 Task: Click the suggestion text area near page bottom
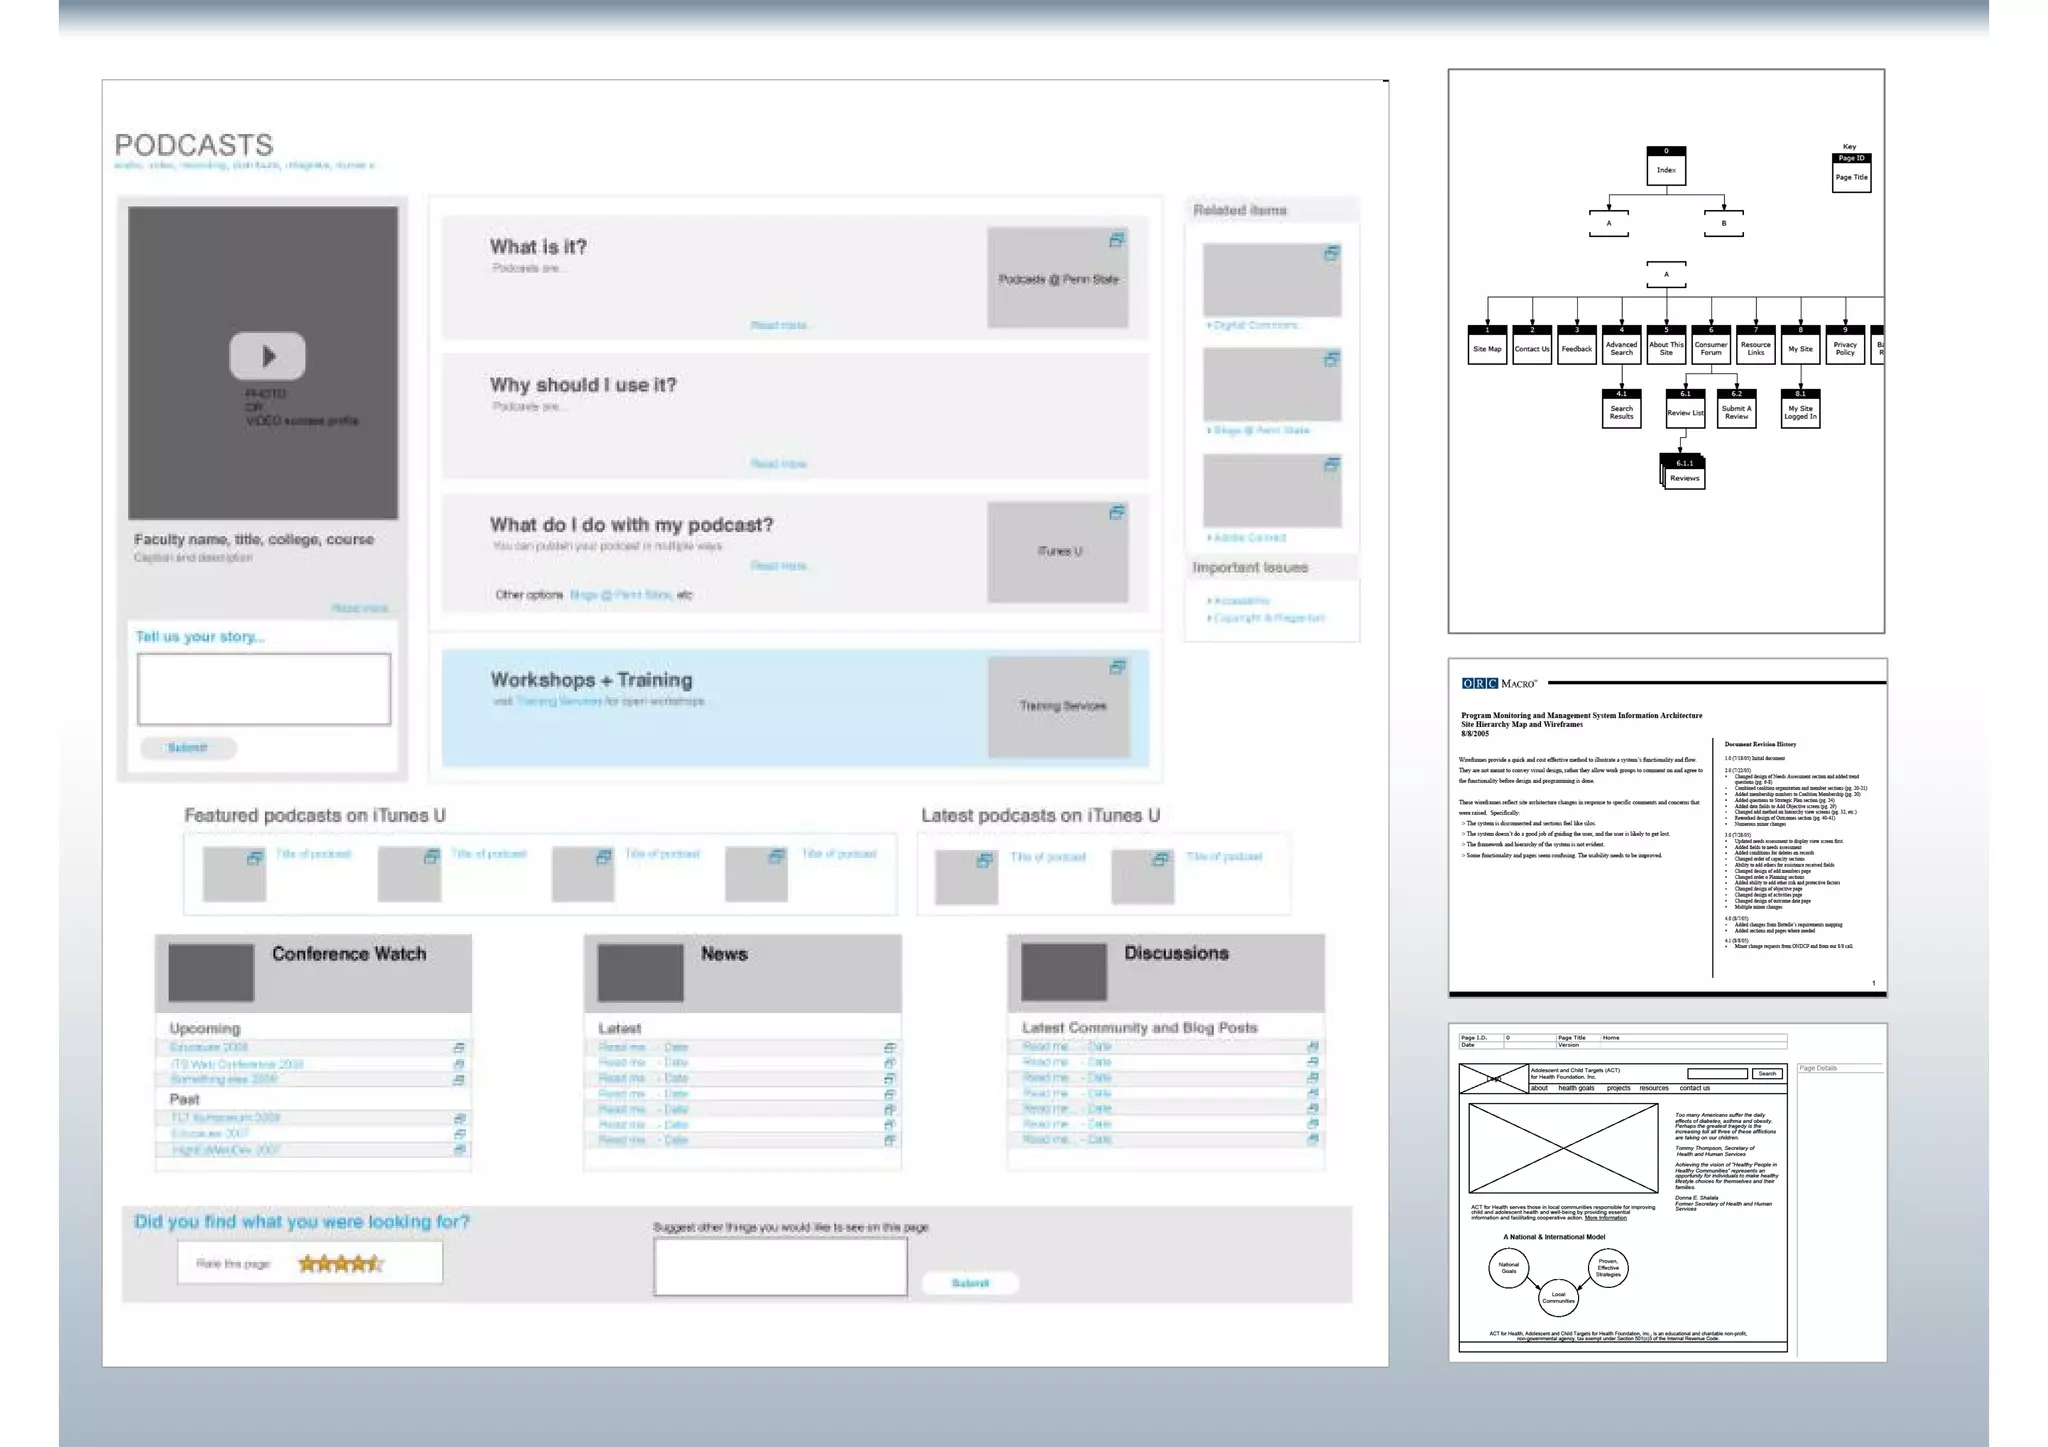pos(781,1267)
